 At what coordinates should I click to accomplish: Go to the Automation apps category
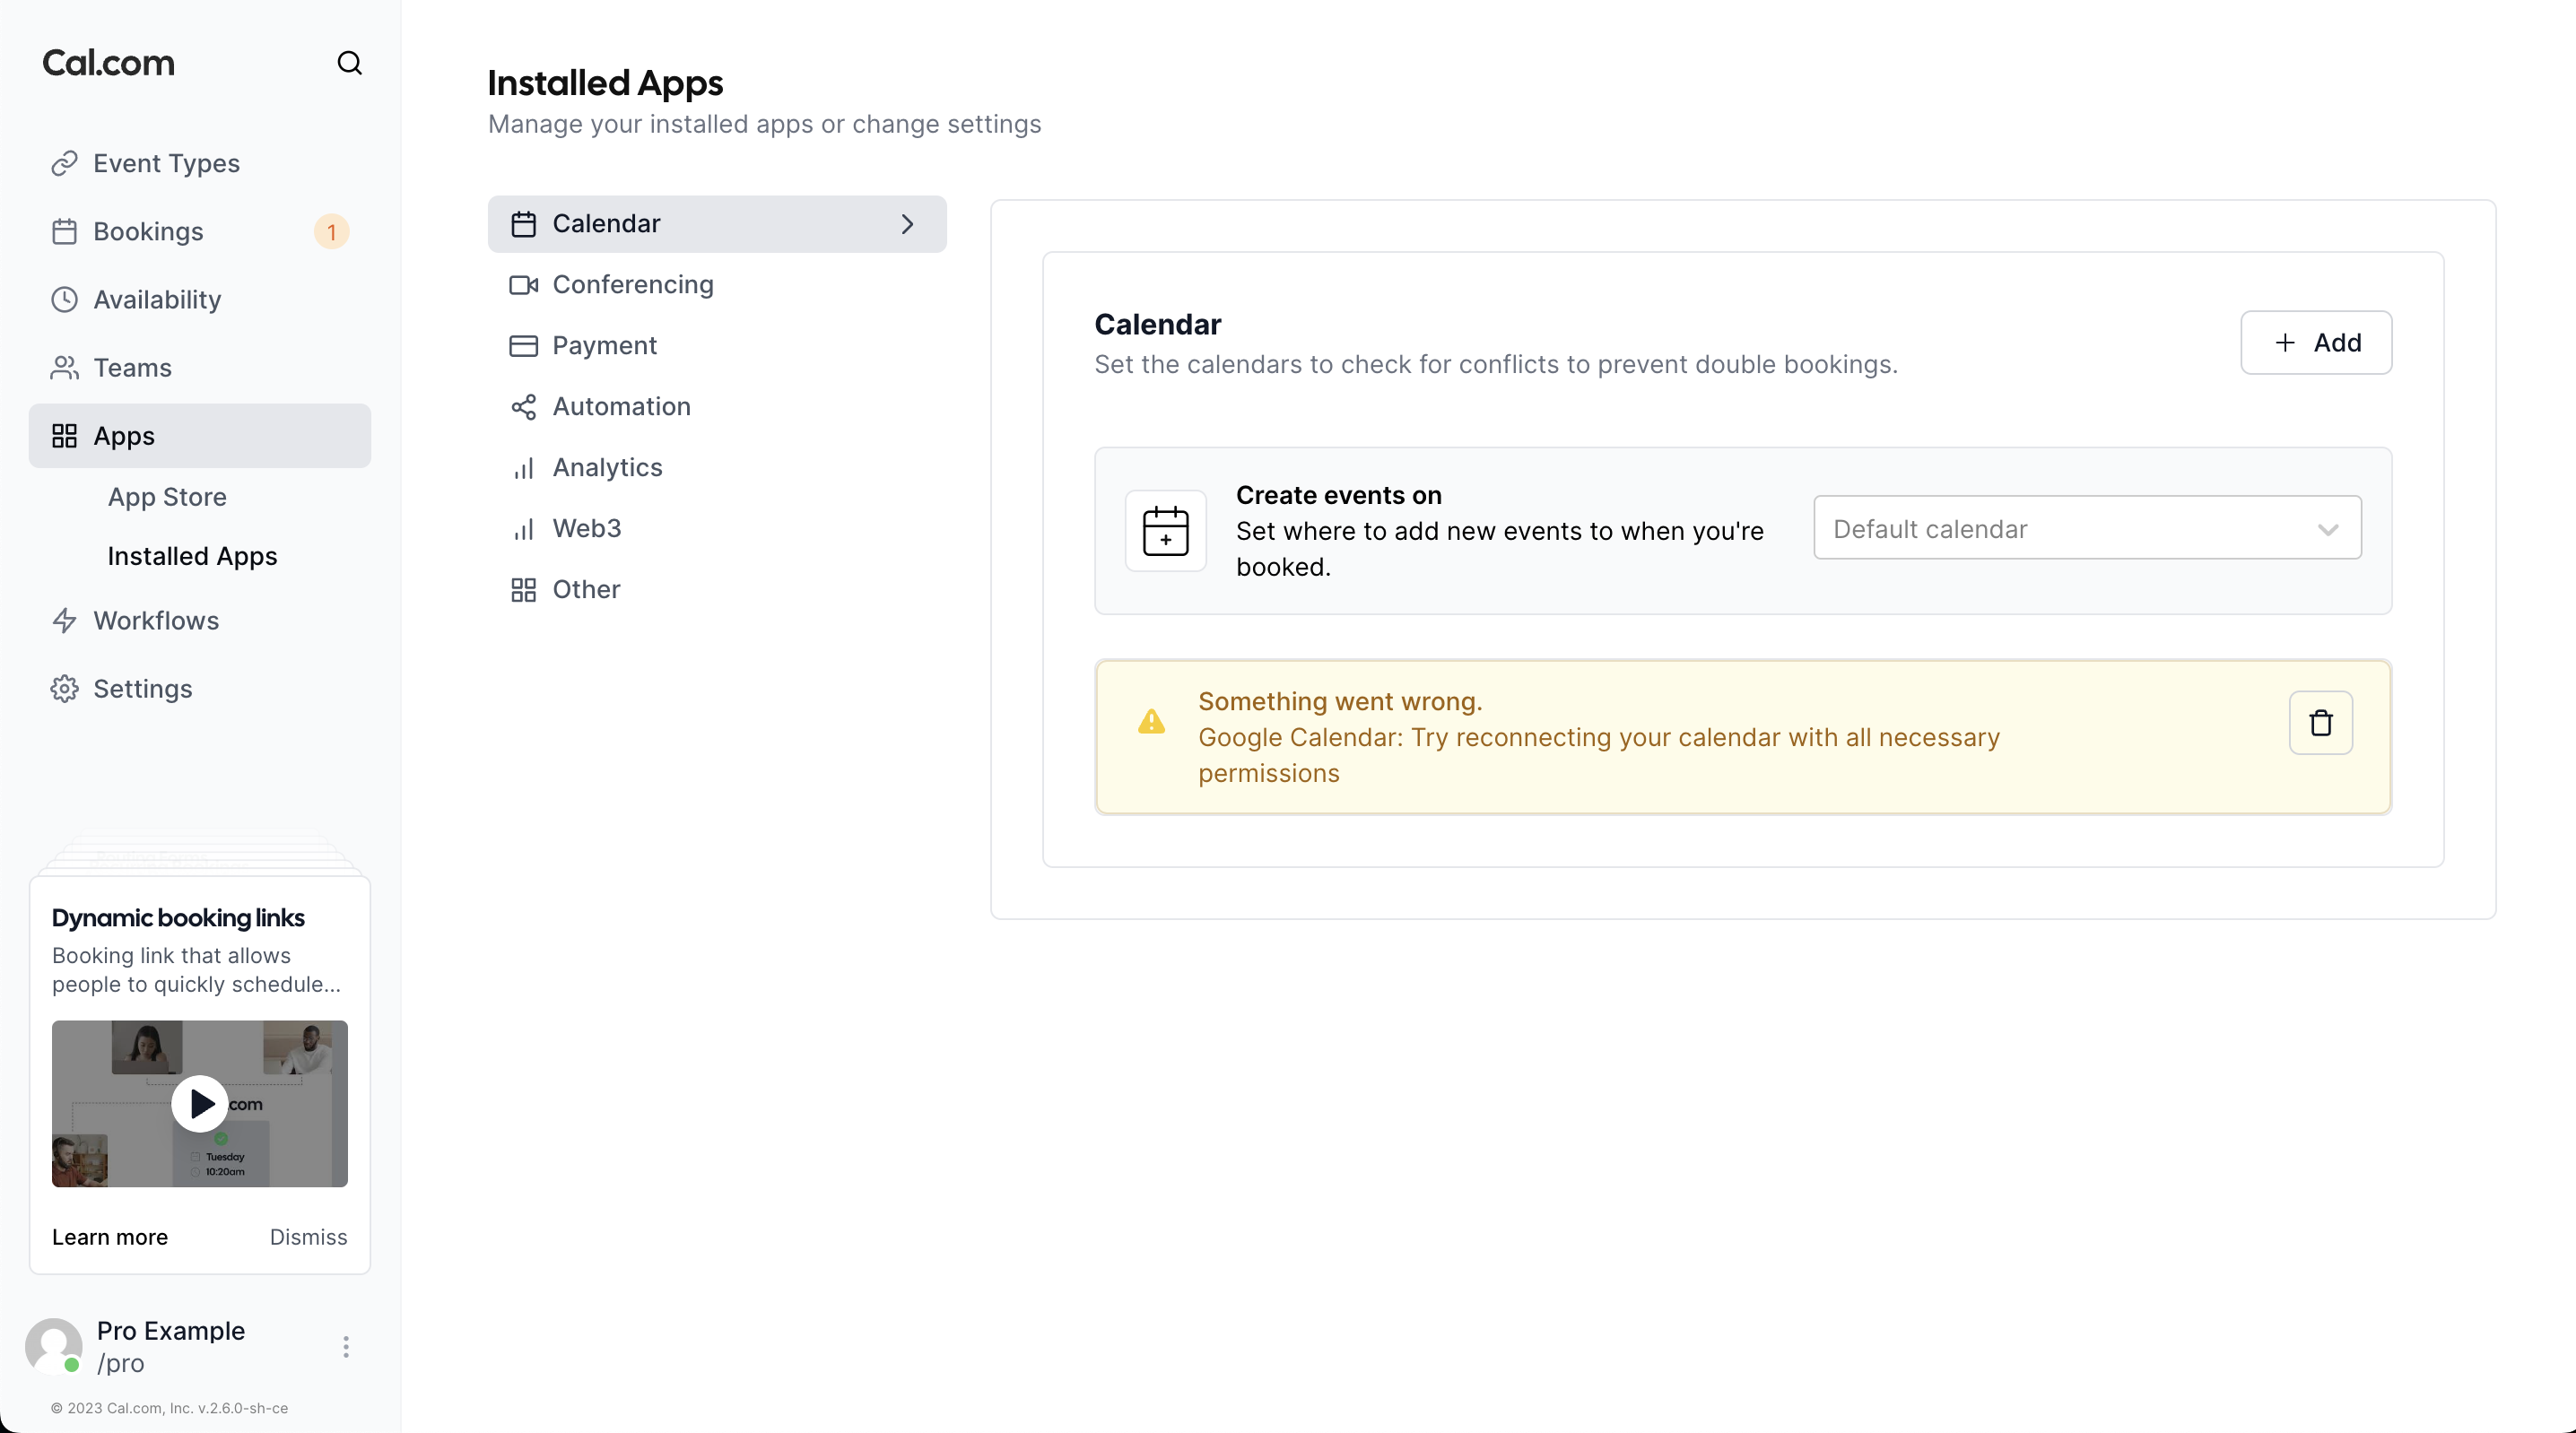click(621, 407)
